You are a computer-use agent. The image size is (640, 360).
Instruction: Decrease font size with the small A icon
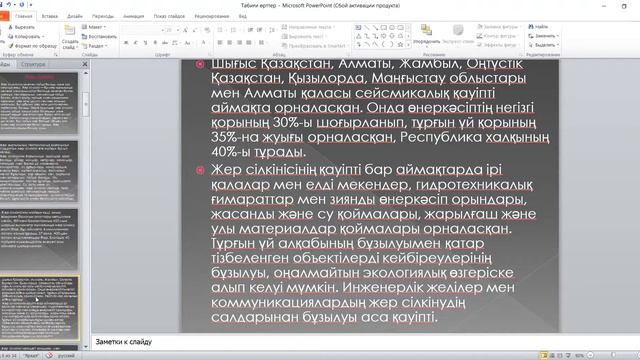pyautogui.click(x=195, y=30)
